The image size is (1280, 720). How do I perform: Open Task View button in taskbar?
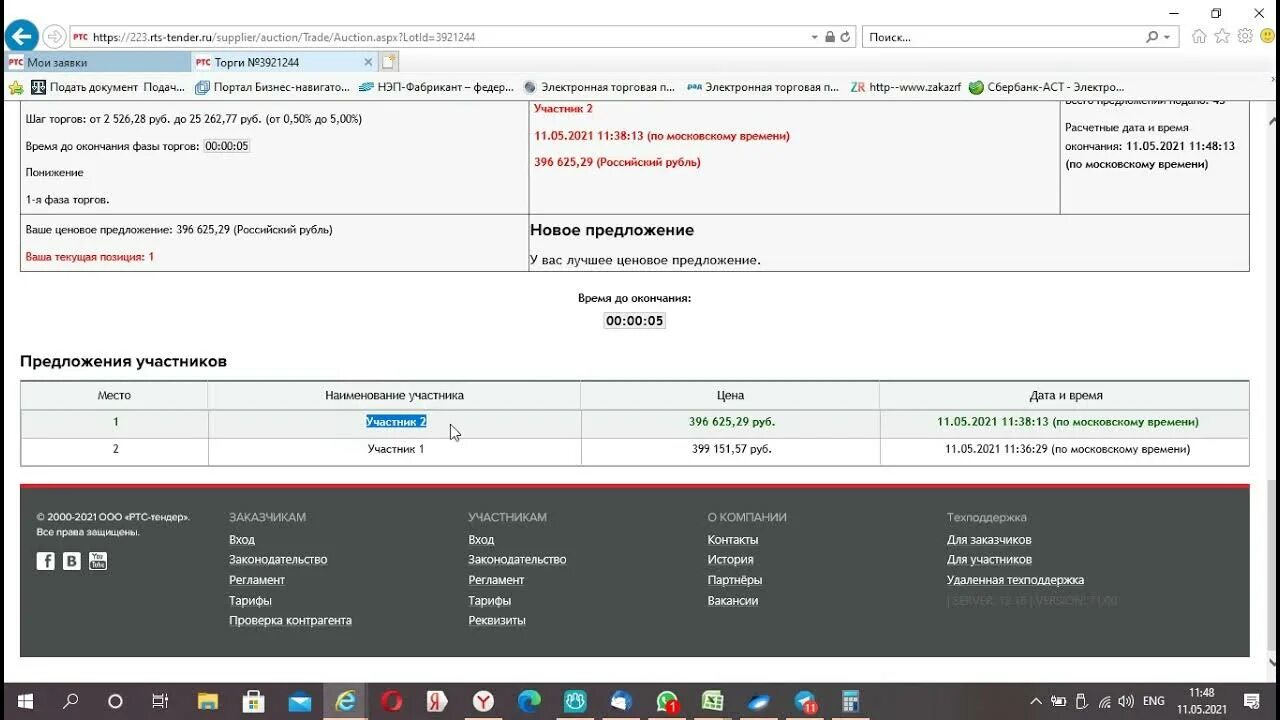pyautogui.click(x=159, y=701)
